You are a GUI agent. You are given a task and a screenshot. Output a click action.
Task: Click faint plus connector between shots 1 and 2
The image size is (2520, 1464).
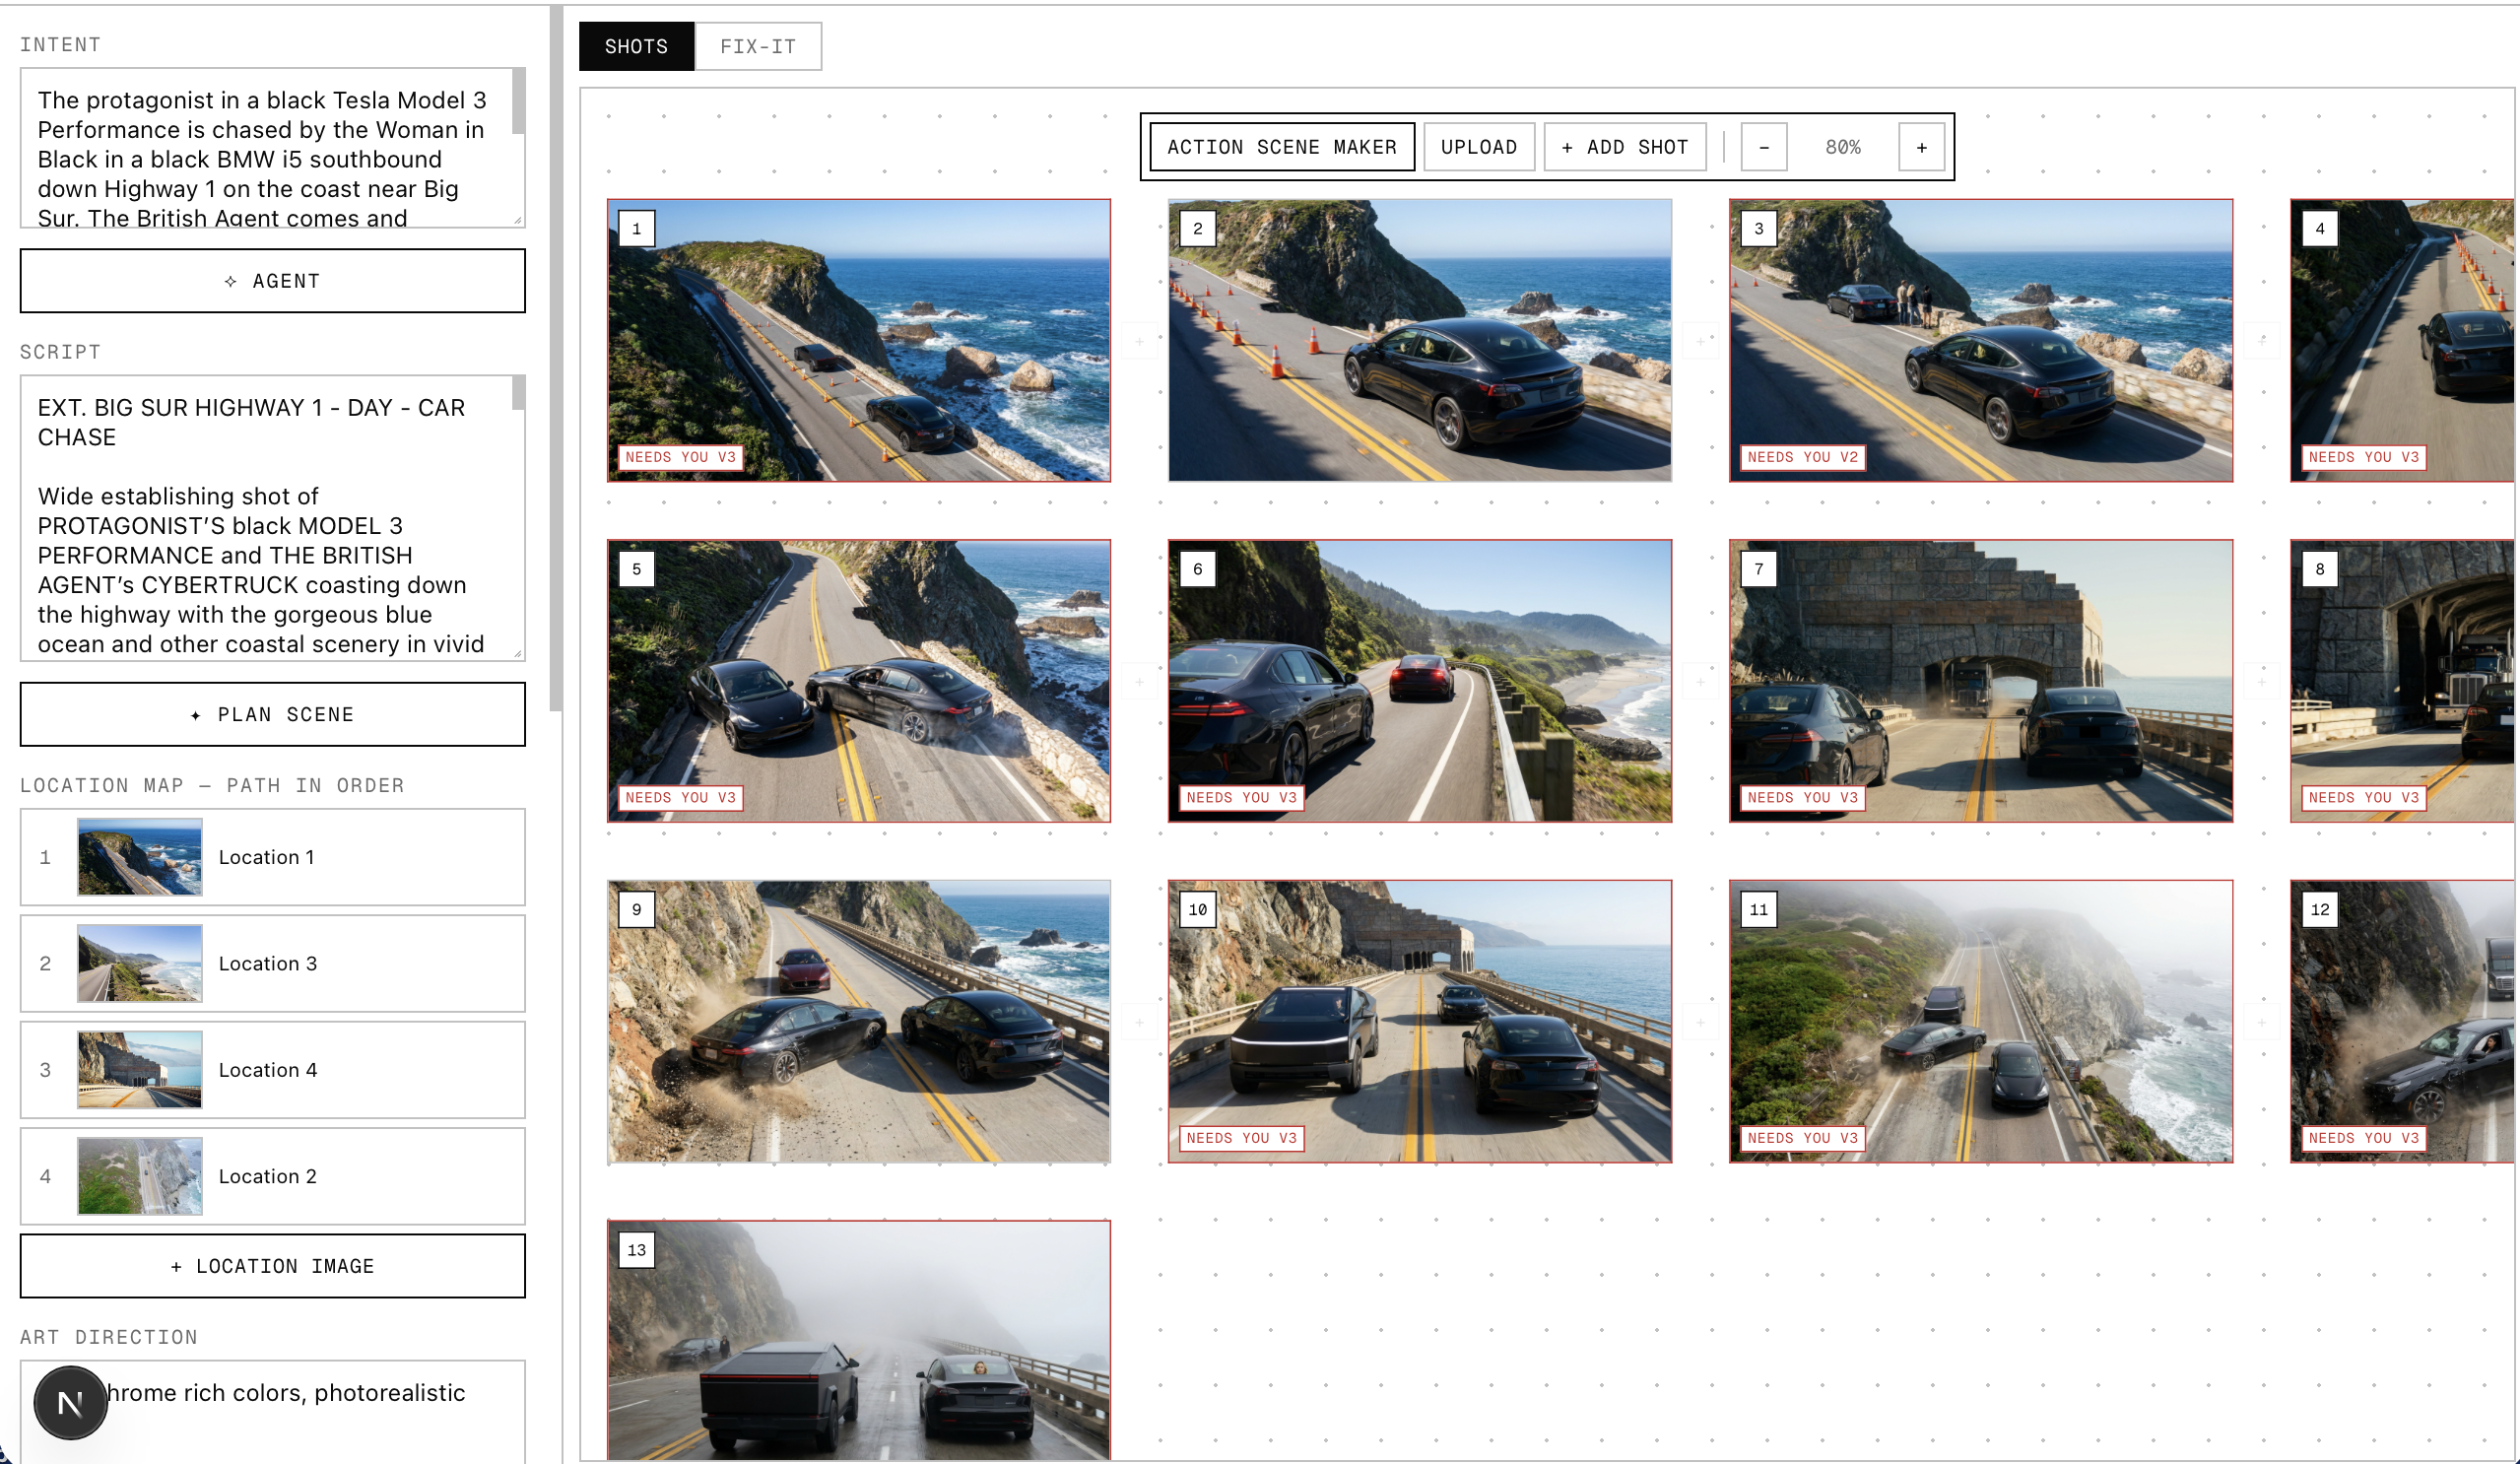(1139, 341)
